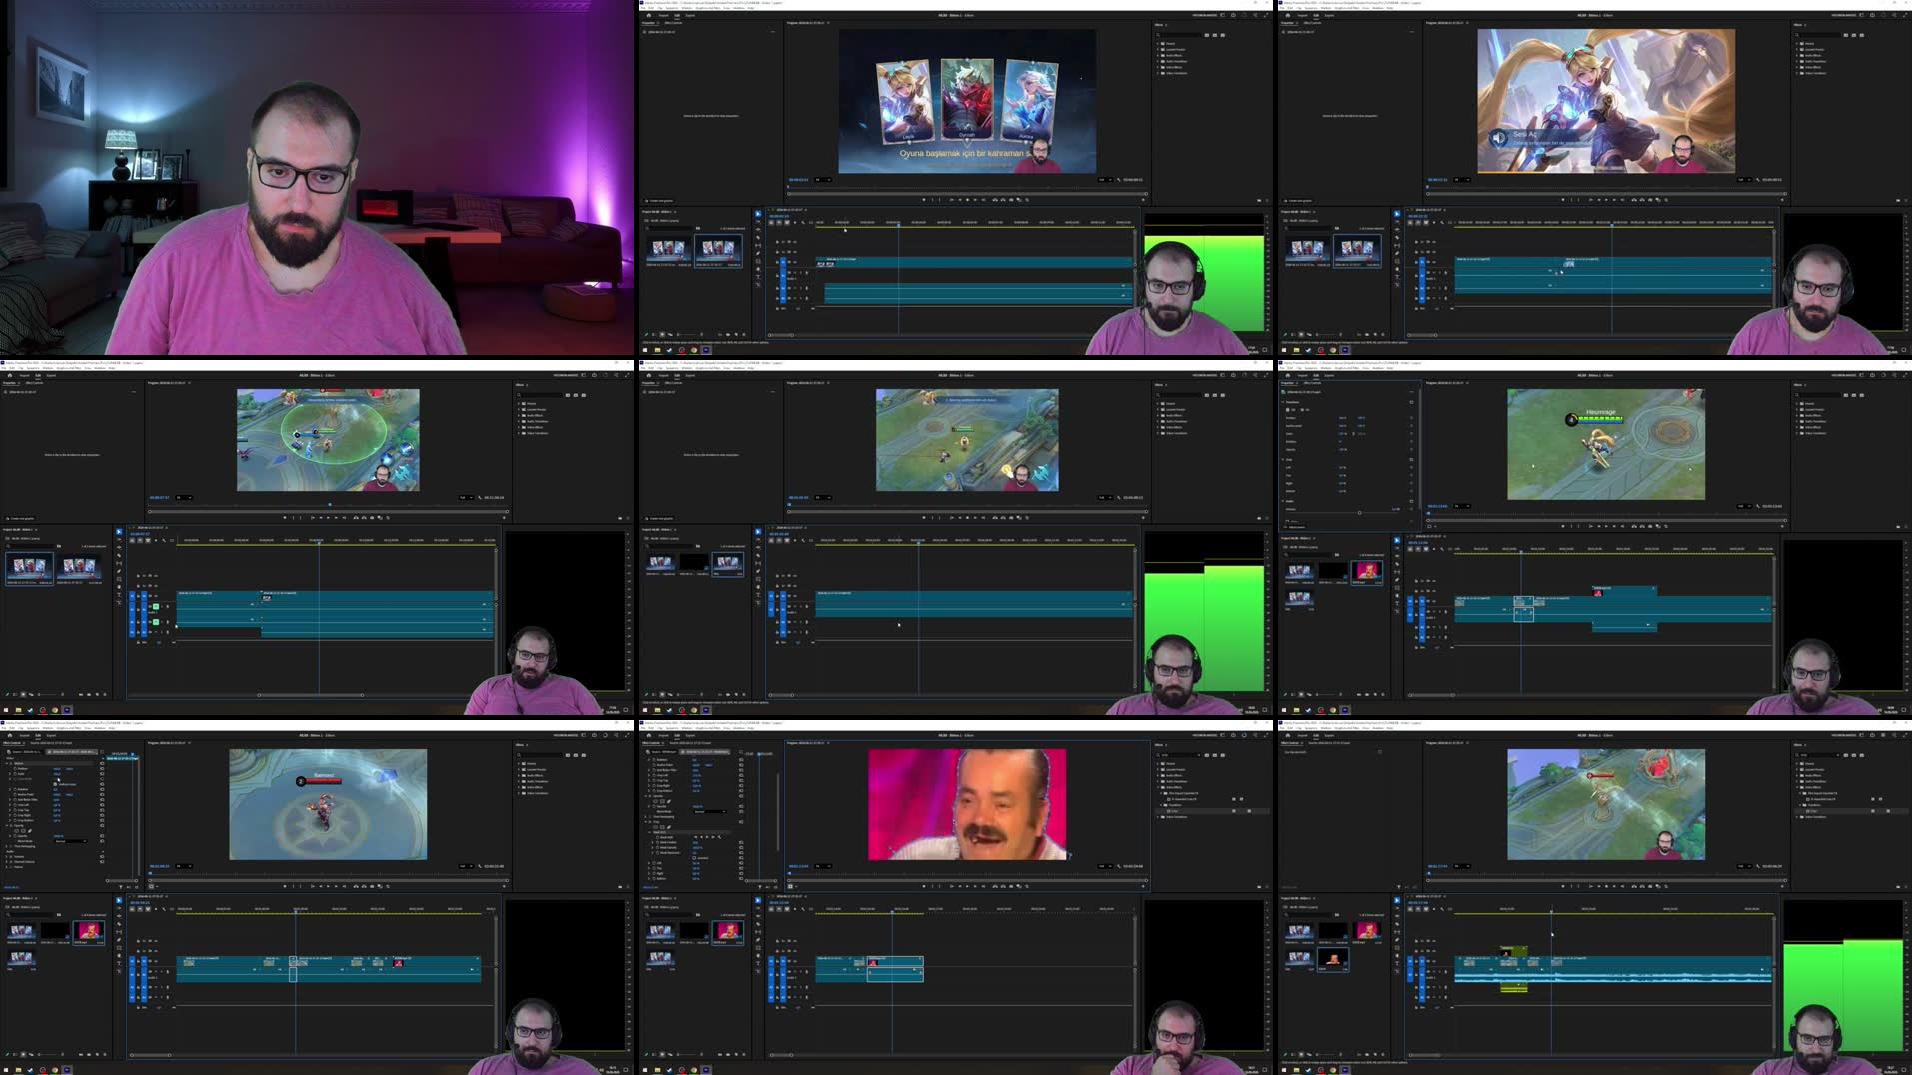This screenshot has width=1912, height=1075.
Task: Collapse the Audio section in Heumrage Properties panel
Action: pos(1283,501)
